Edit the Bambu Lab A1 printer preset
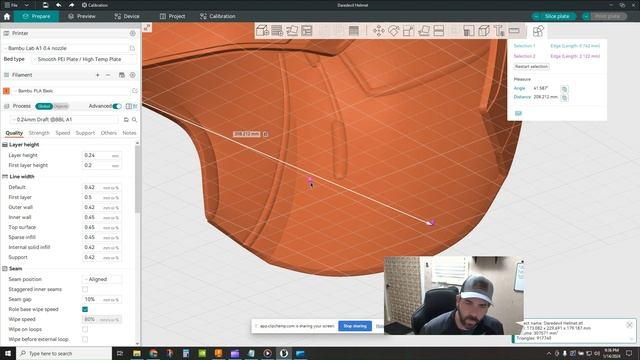 click(x=132, y=48)
